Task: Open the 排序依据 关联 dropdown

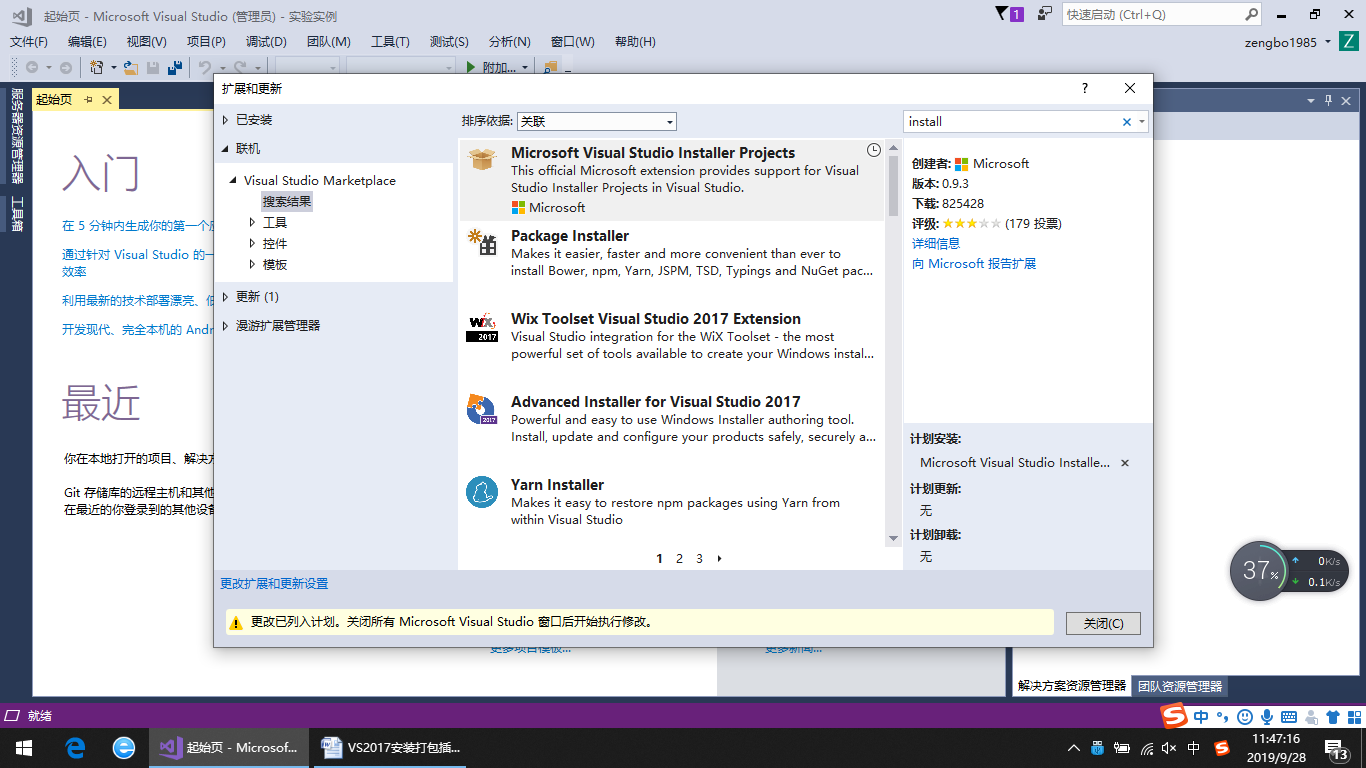Action: (x=597, y=122)
